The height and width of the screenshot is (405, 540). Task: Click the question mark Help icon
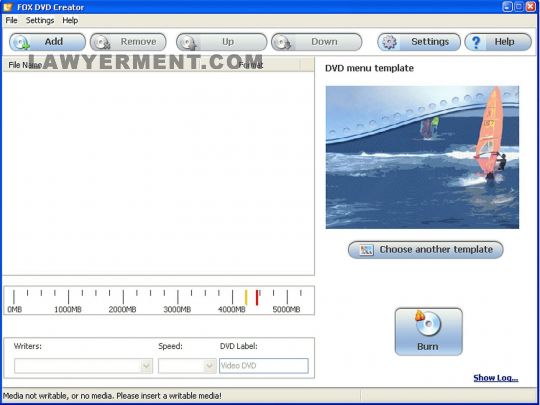pyautogui.click(x=476, y=42)
